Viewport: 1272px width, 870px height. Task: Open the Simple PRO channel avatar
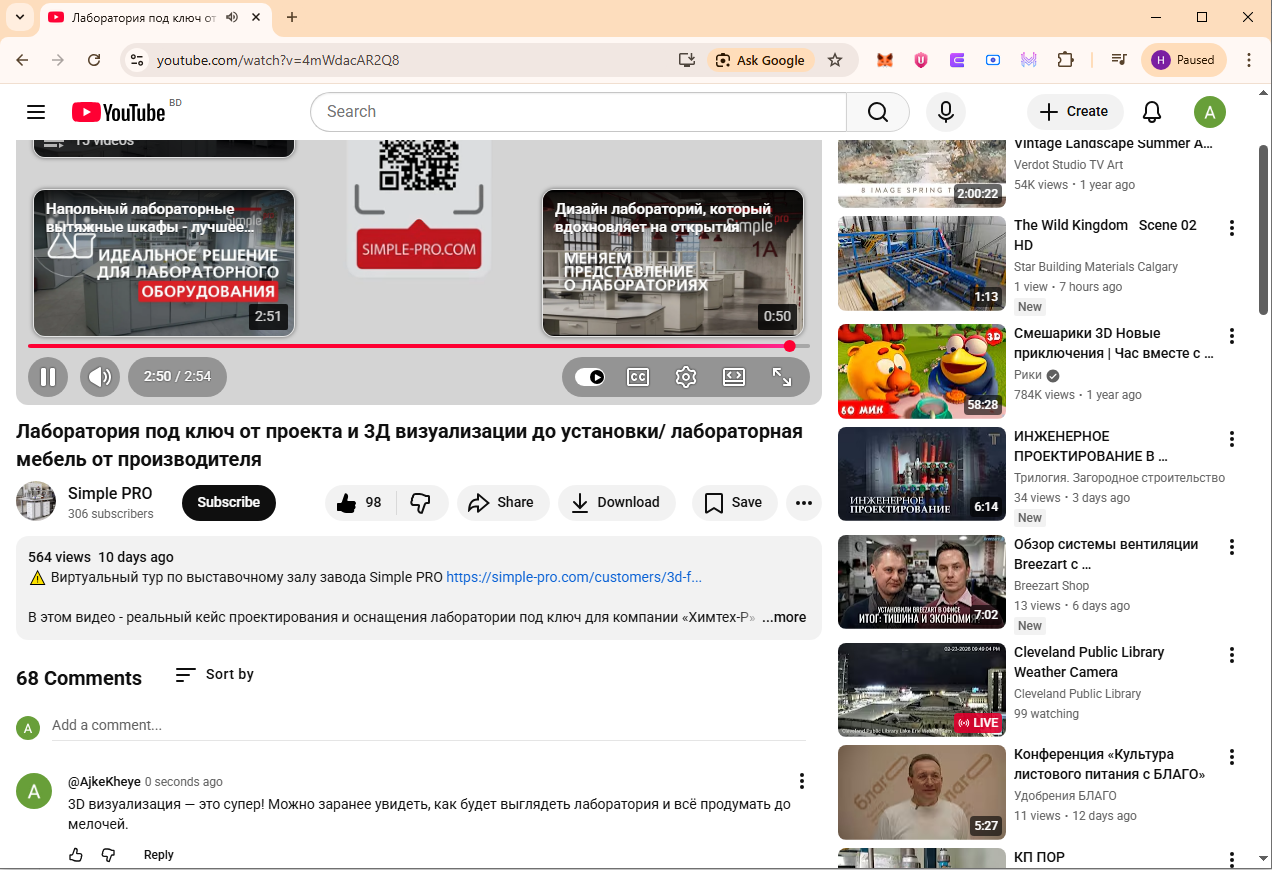pyautogui.click(x=36, y=502)
